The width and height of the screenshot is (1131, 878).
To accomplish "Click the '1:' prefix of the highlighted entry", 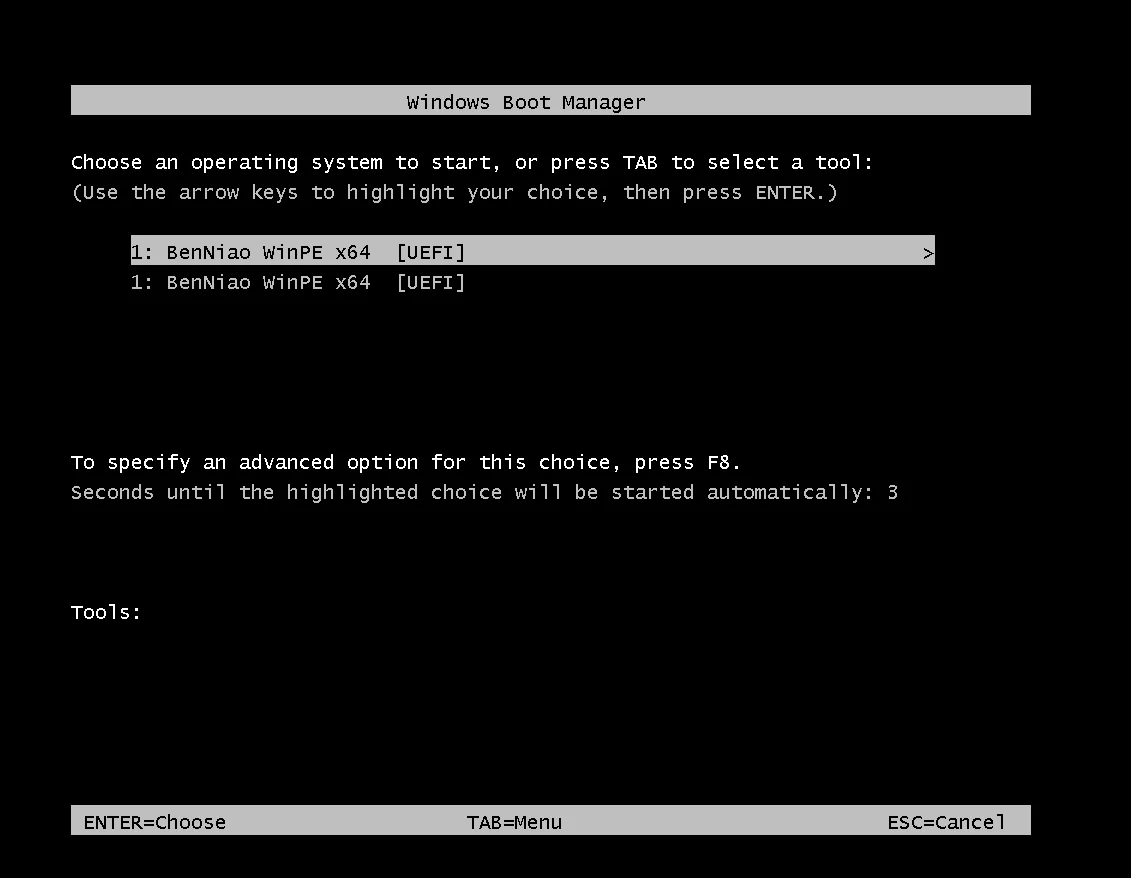I will click(x=142, y=253).
